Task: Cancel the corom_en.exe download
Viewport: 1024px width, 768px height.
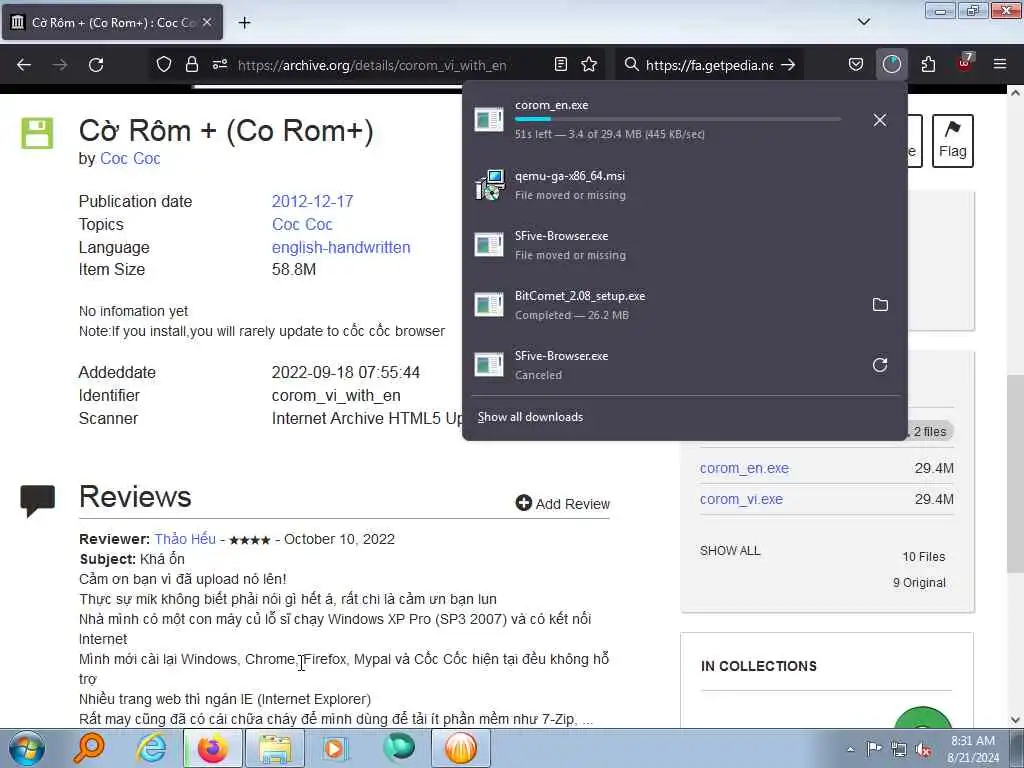Action: [x=880, y=120]
